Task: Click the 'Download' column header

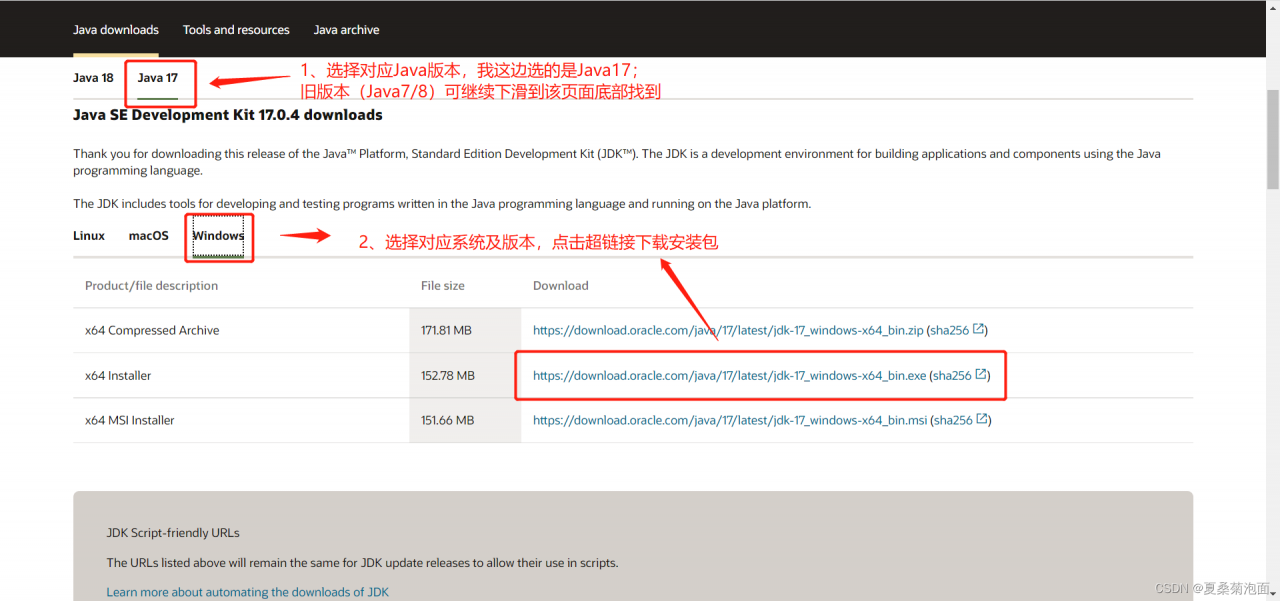Action: pos(561,286)
